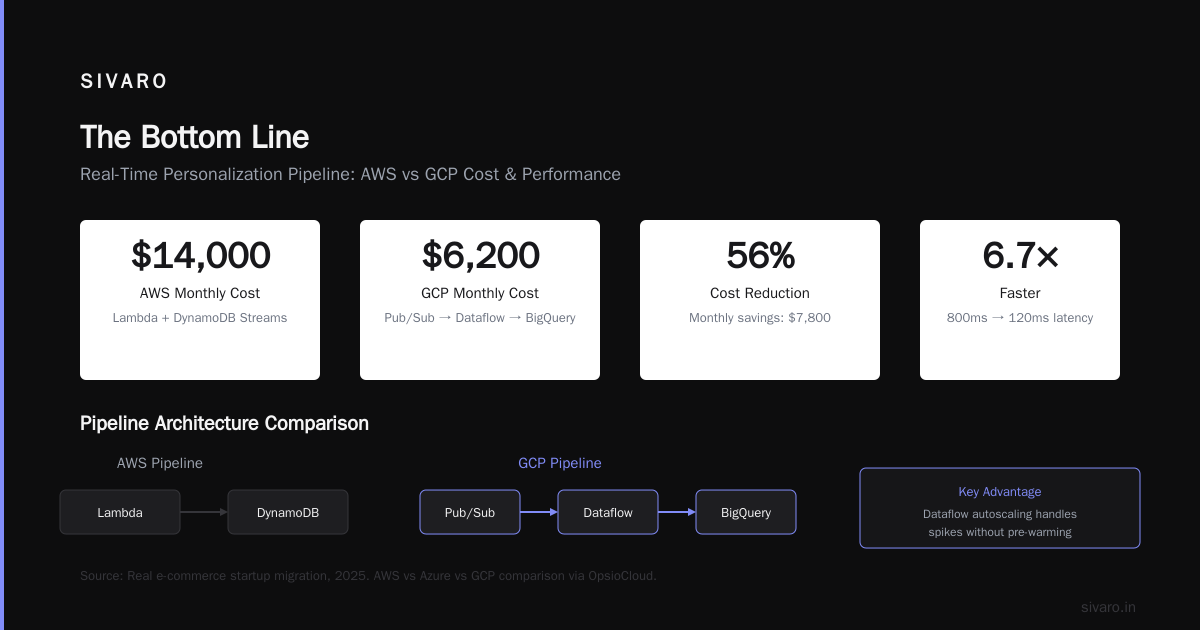Click the SIVARO logo text
Image resolution: width=1200 pixels, height=630 pixels.
tap(123, 82)
